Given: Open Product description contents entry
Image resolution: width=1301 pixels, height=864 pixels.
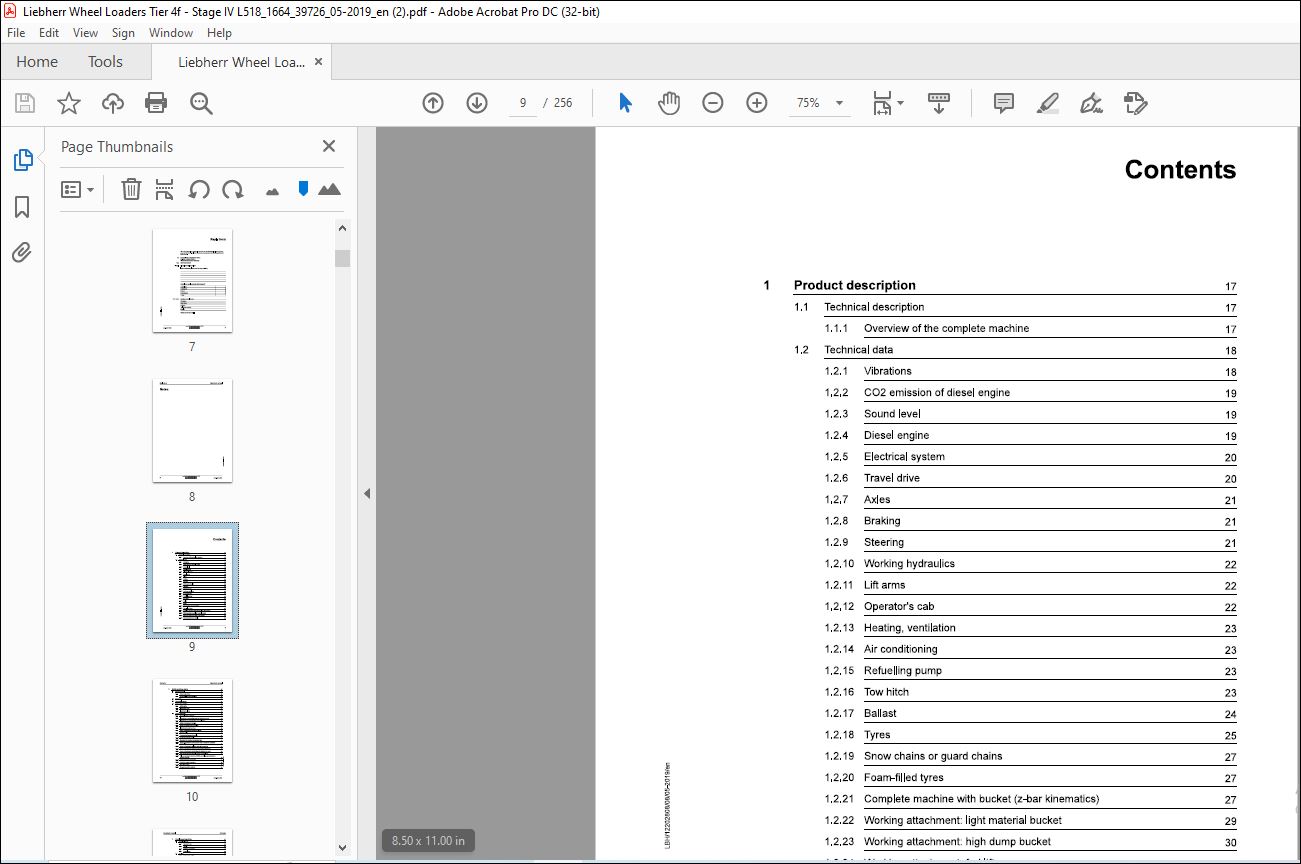Looking at the screenshot, I should (x=854, y=285).
